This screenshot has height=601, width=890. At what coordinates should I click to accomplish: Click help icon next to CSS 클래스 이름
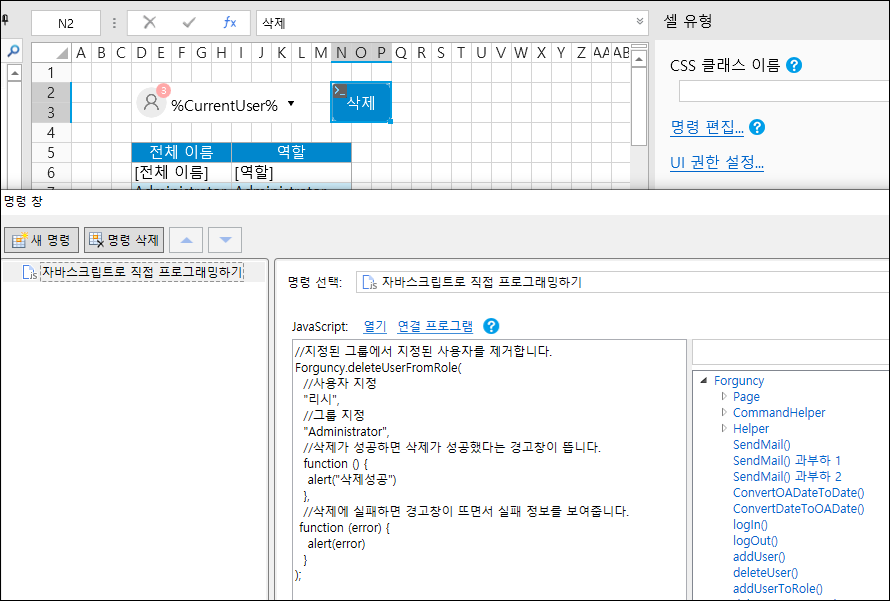coord(794,65)
